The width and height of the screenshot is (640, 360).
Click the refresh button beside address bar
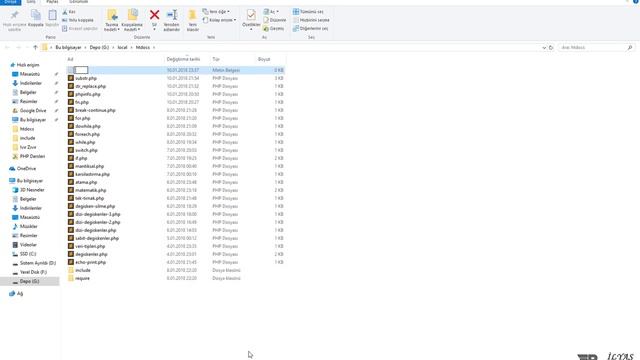551,48
